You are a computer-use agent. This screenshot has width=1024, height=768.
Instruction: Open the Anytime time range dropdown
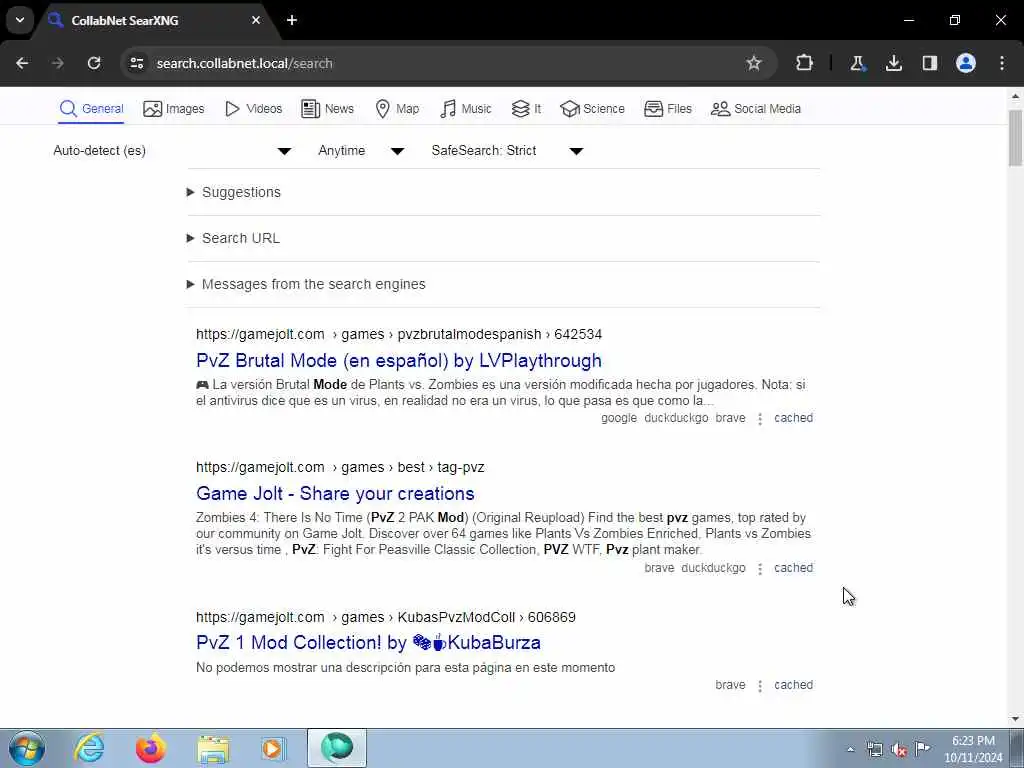[x=361, y=151]
